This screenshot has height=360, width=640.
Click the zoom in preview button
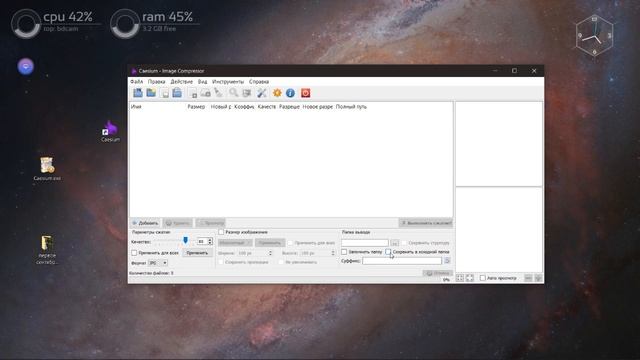[538, 278]
